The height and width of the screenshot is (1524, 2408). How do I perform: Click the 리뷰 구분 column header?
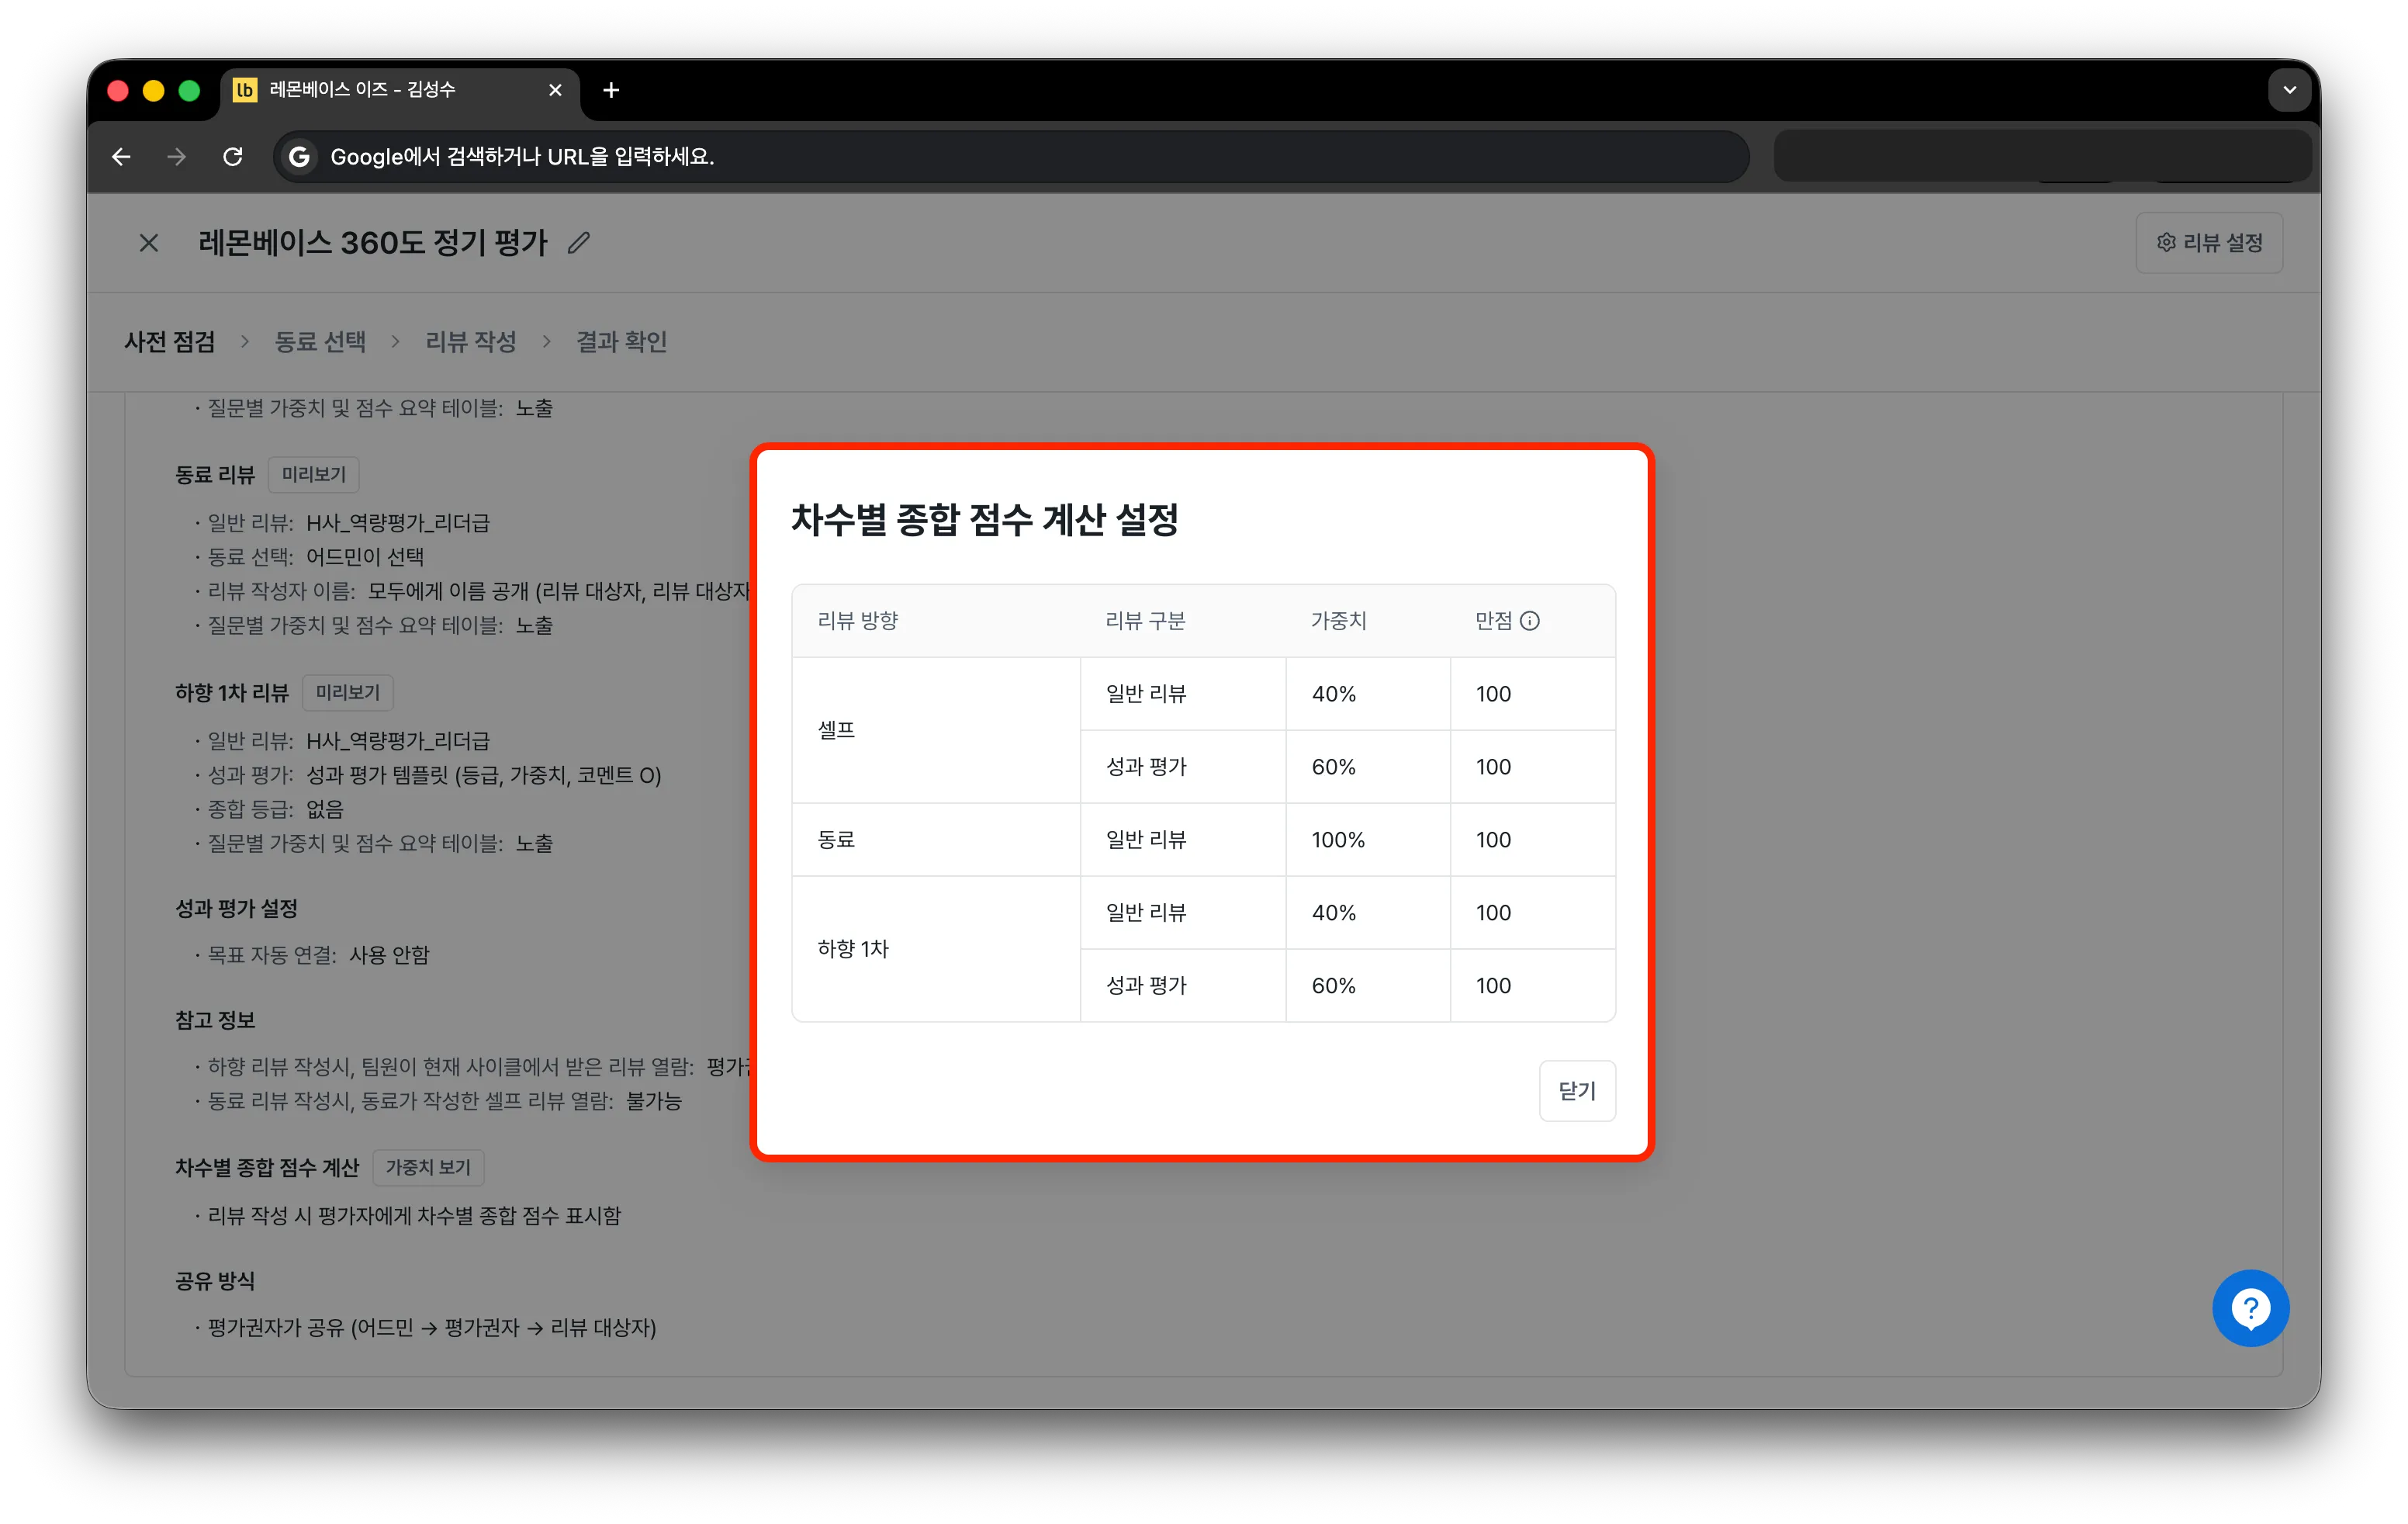tap(1145, 621)
